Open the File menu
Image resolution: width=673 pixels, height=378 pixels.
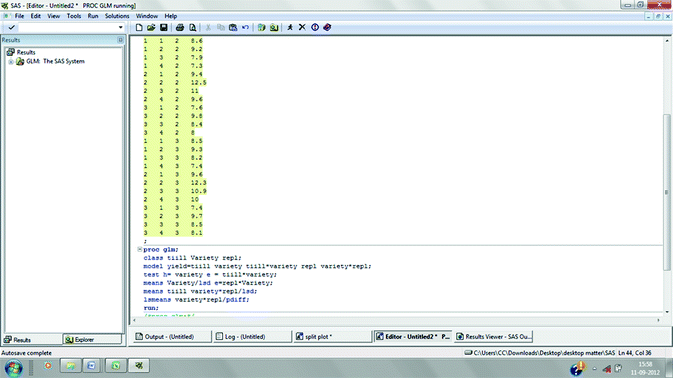coord(19,16)
